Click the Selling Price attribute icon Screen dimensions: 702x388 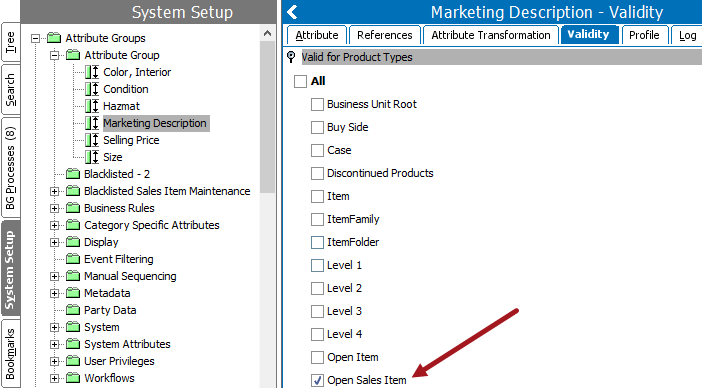92,140
